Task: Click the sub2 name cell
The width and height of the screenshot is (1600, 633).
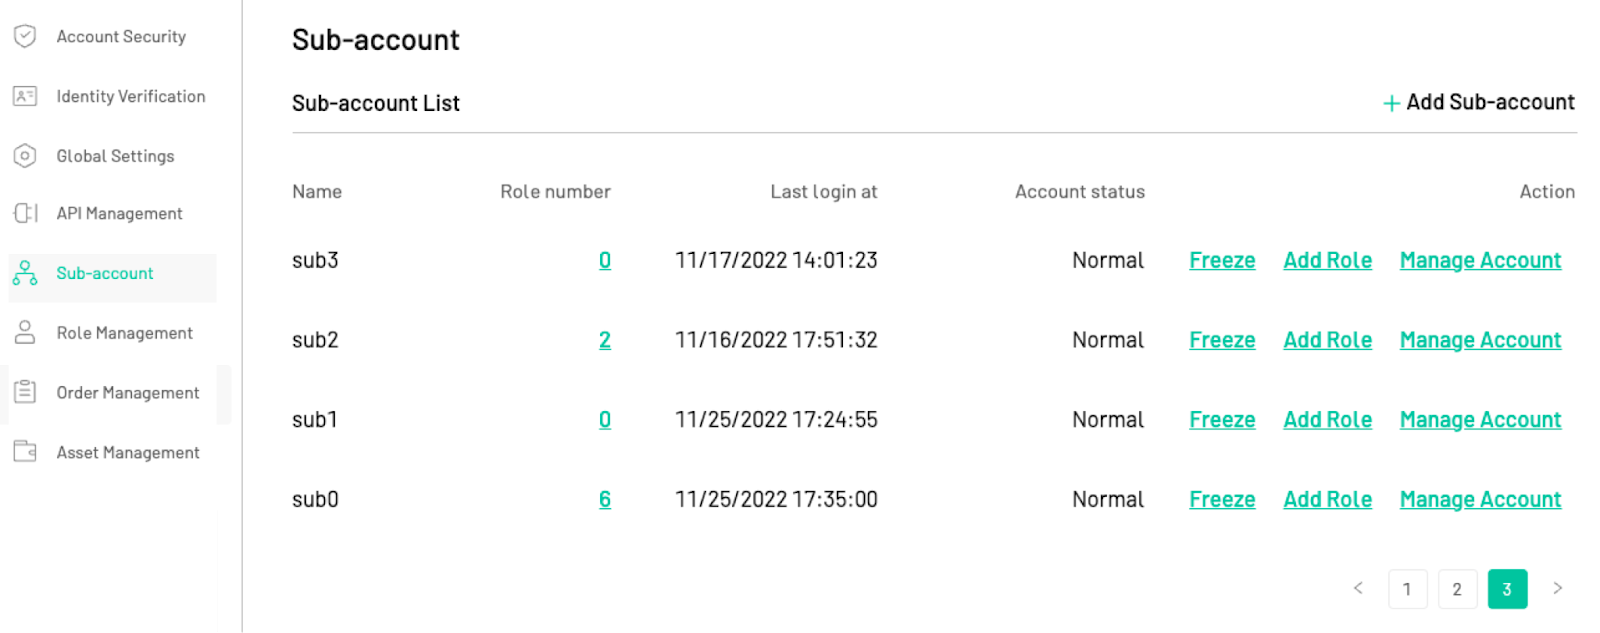Action: [x=315, y=340]
